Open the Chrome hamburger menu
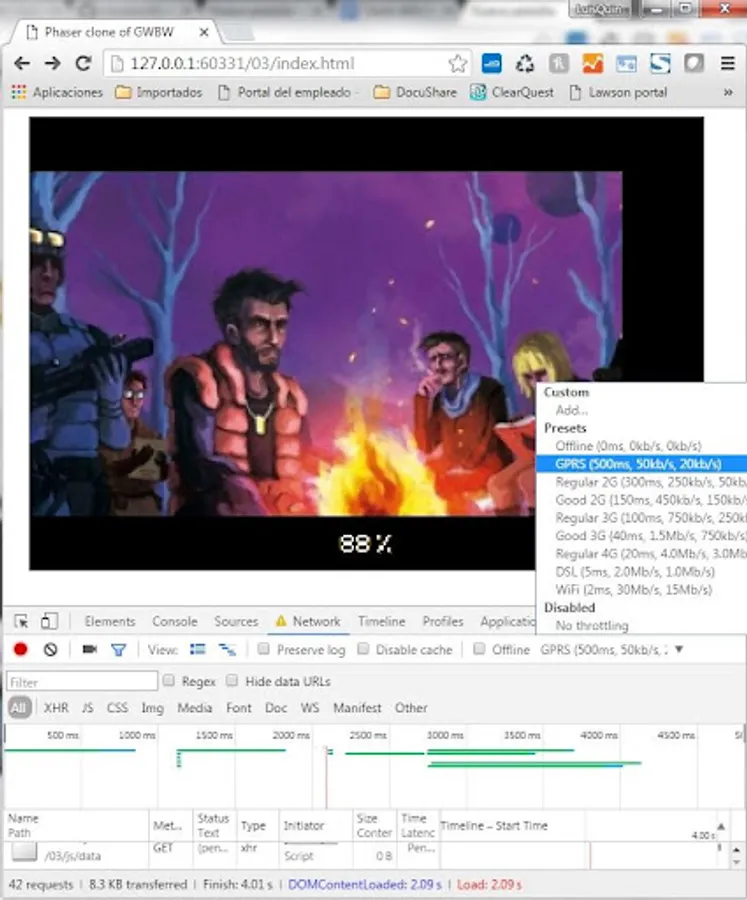The height and width of the screenshot is (900, 747). coord(728,63)
